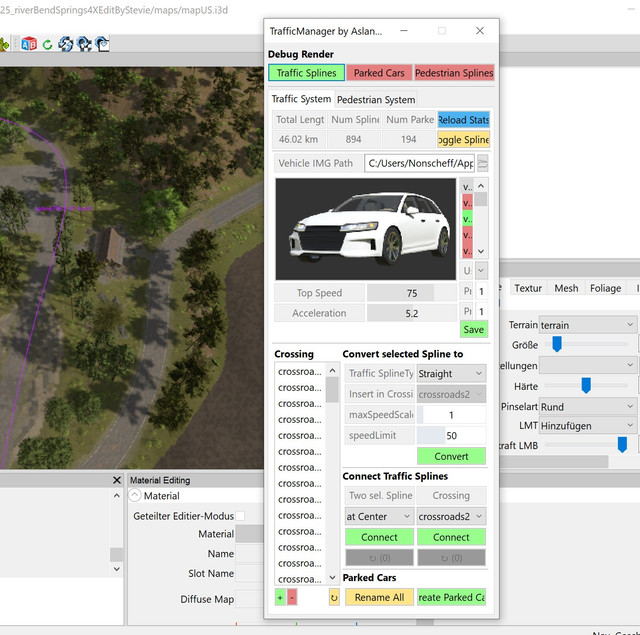
Task: Click the yellow Toggle Spline button
Action: 463,140
